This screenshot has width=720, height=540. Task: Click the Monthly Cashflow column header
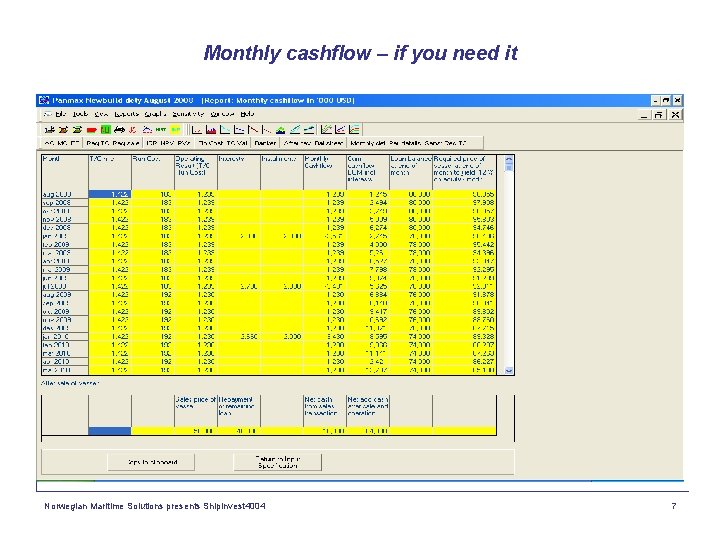(x=325, y=172)
